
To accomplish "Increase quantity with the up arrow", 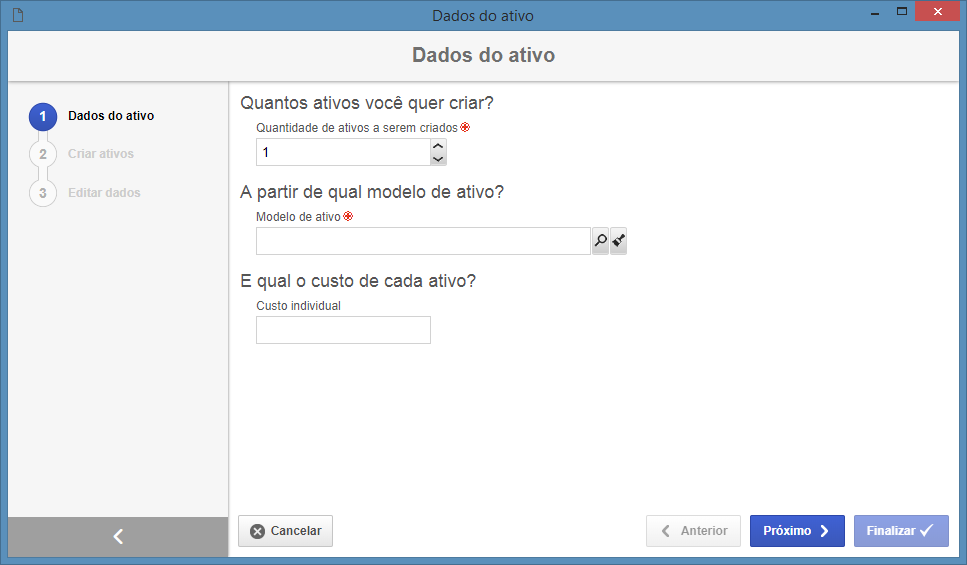I will point(438,146).
